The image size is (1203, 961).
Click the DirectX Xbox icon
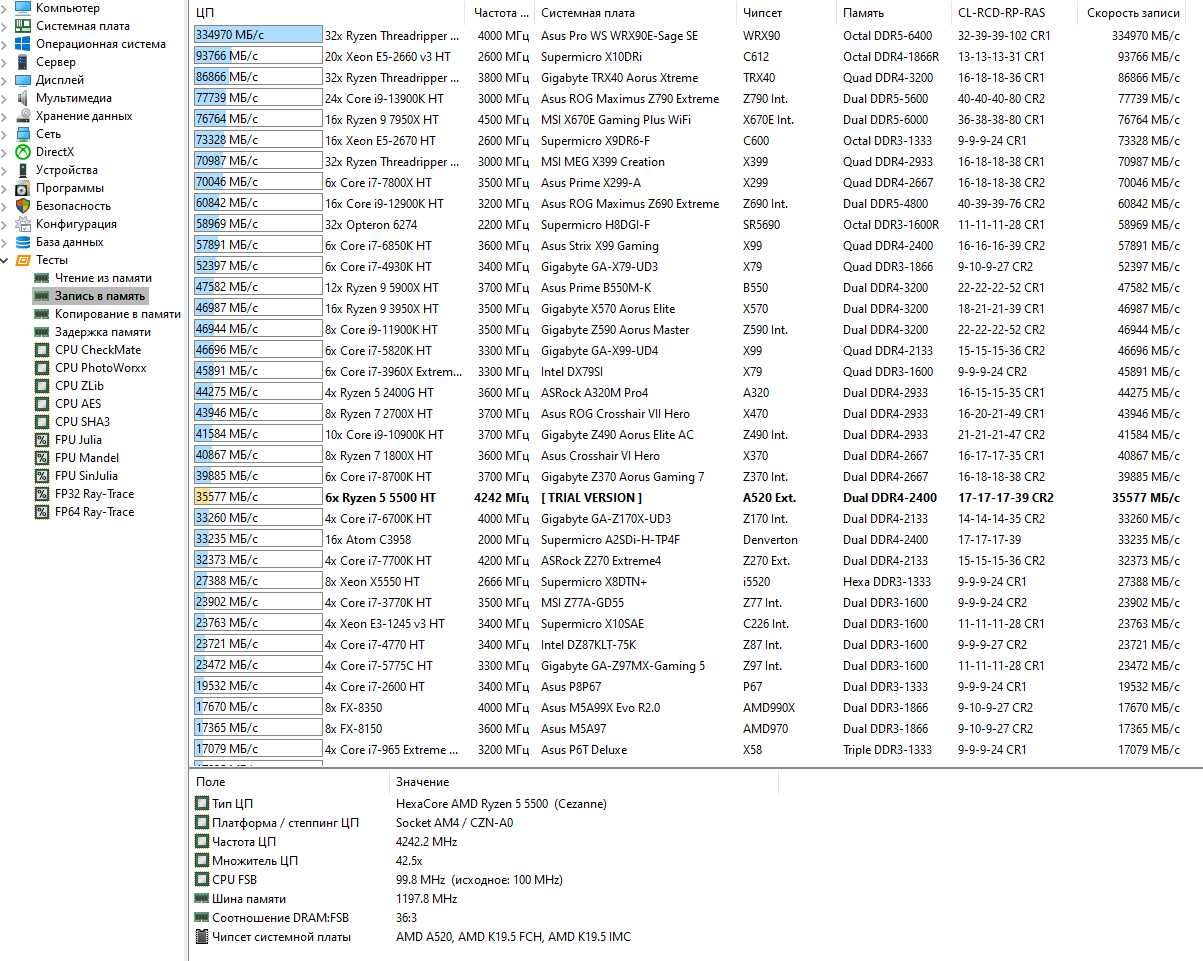pyautogui.click(x=22, y=152)
